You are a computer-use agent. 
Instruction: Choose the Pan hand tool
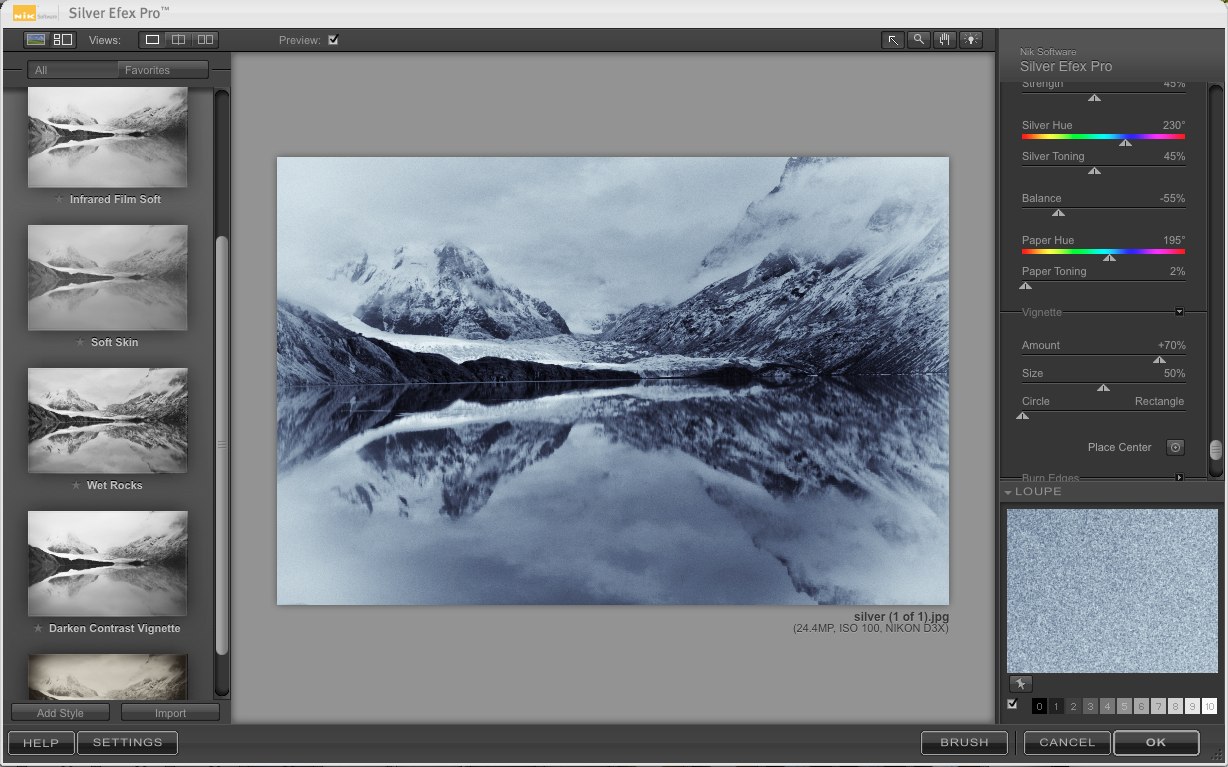coord(945,40)
